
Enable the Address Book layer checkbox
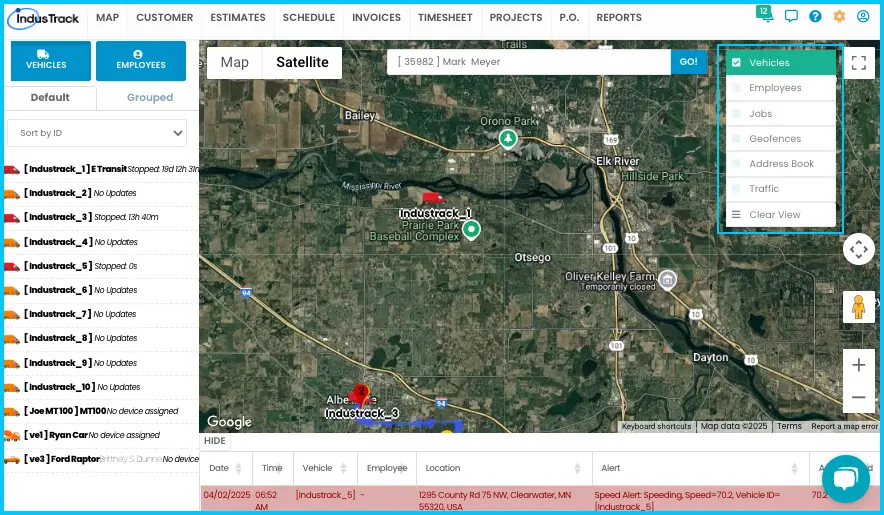[x=736, y=164]
